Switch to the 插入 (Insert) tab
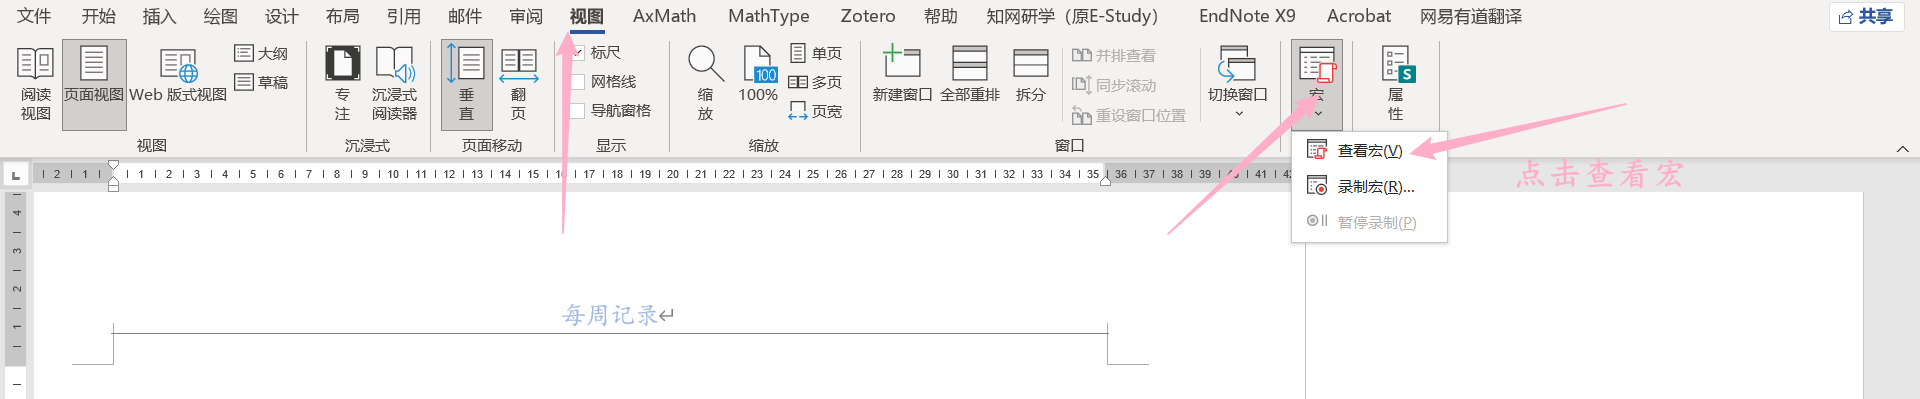 pyautogui.click(x=159, y=16)
